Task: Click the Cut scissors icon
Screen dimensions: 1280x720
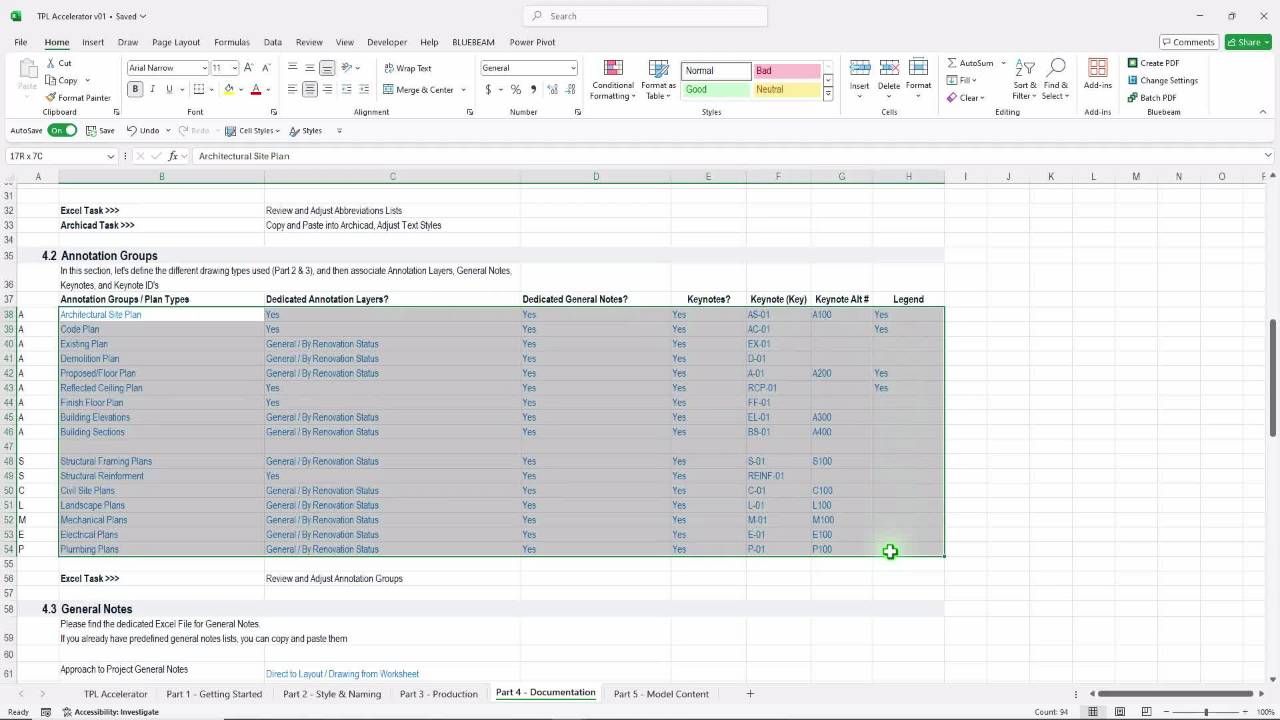Action: (x=51, y=63)
